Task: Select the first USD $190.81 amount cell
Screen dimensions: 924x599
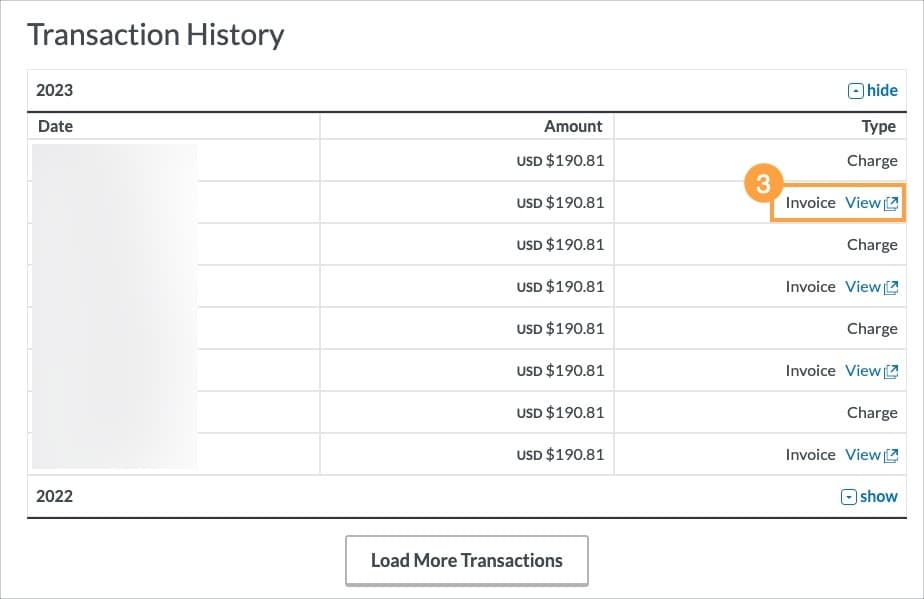Action: (x=560, y=160)
